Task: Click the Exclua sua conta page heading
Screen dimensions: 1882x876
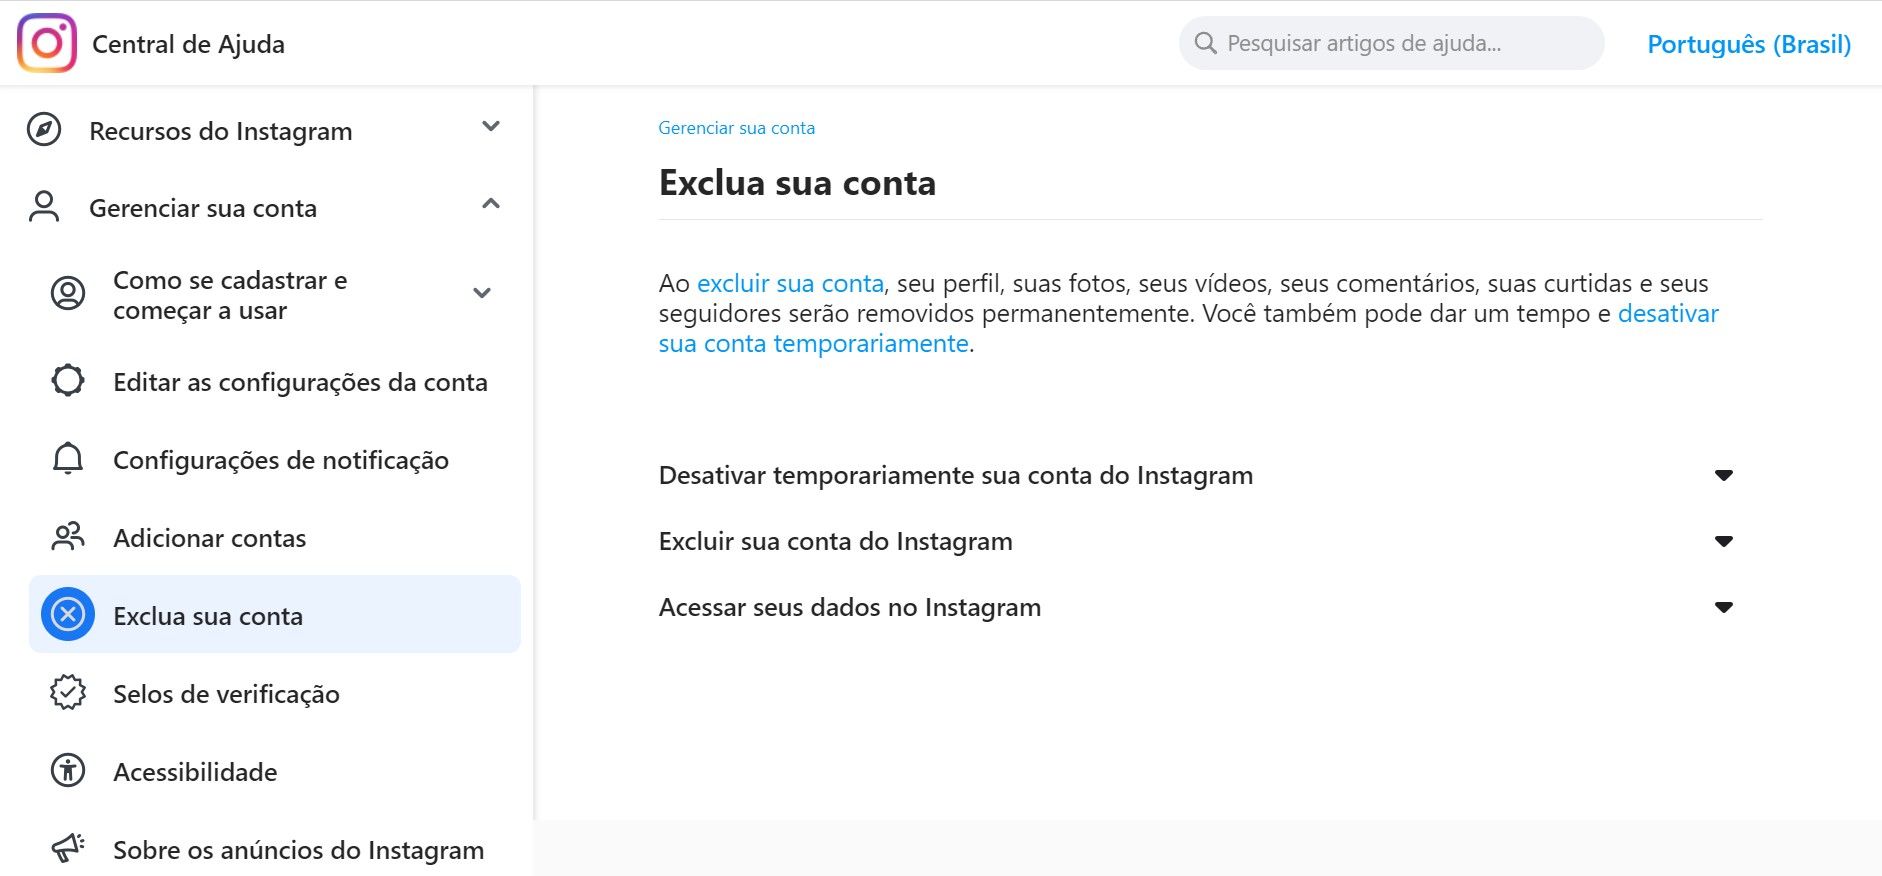Action: click(x=797, y=183)
